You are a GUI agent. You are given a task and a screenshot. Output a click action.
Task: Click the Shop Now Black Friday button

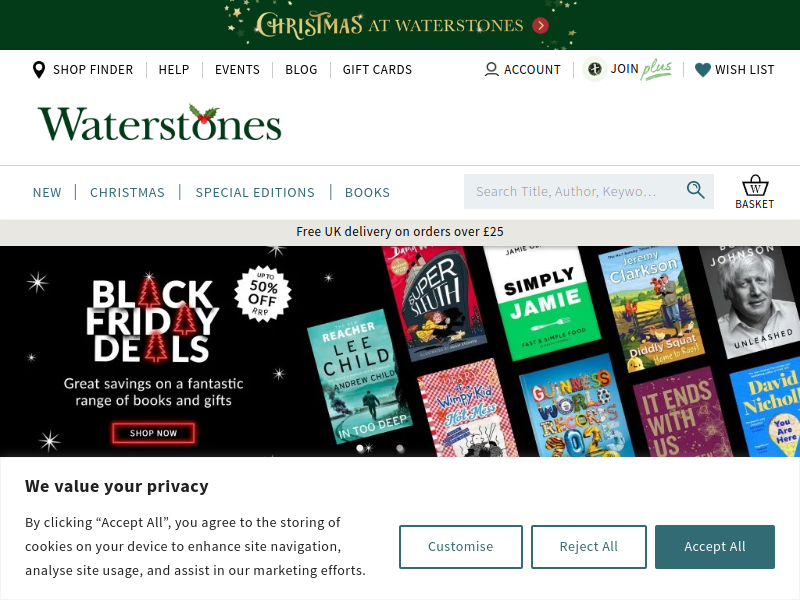[154, 433]
